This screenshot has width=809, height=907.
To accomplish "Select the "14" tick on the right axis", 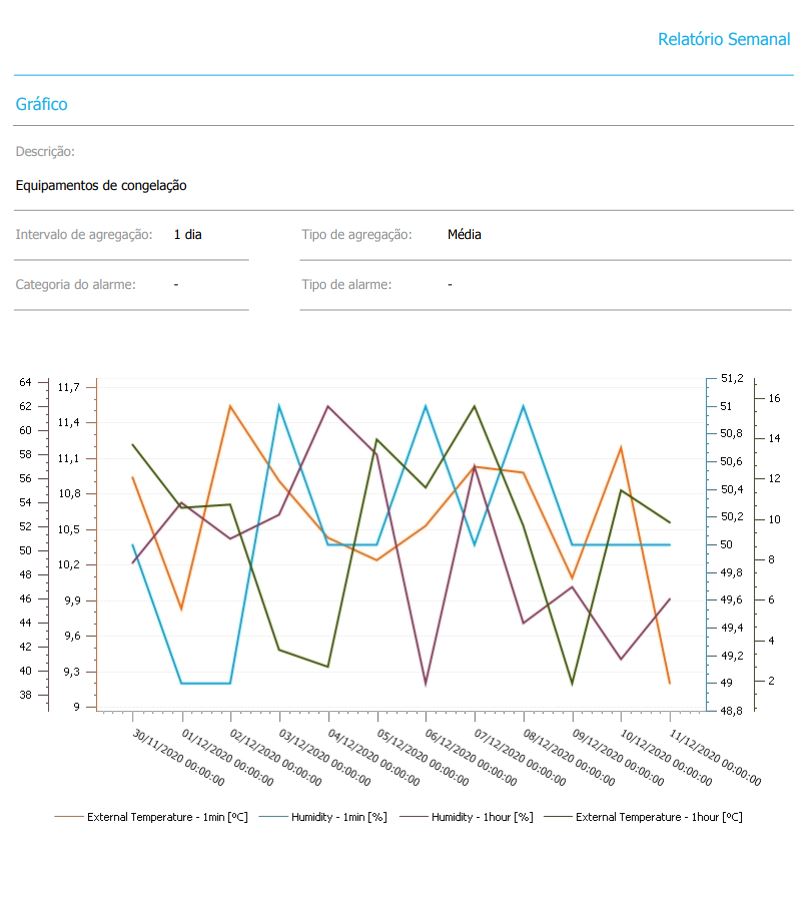I will click(x=774, y=438).
